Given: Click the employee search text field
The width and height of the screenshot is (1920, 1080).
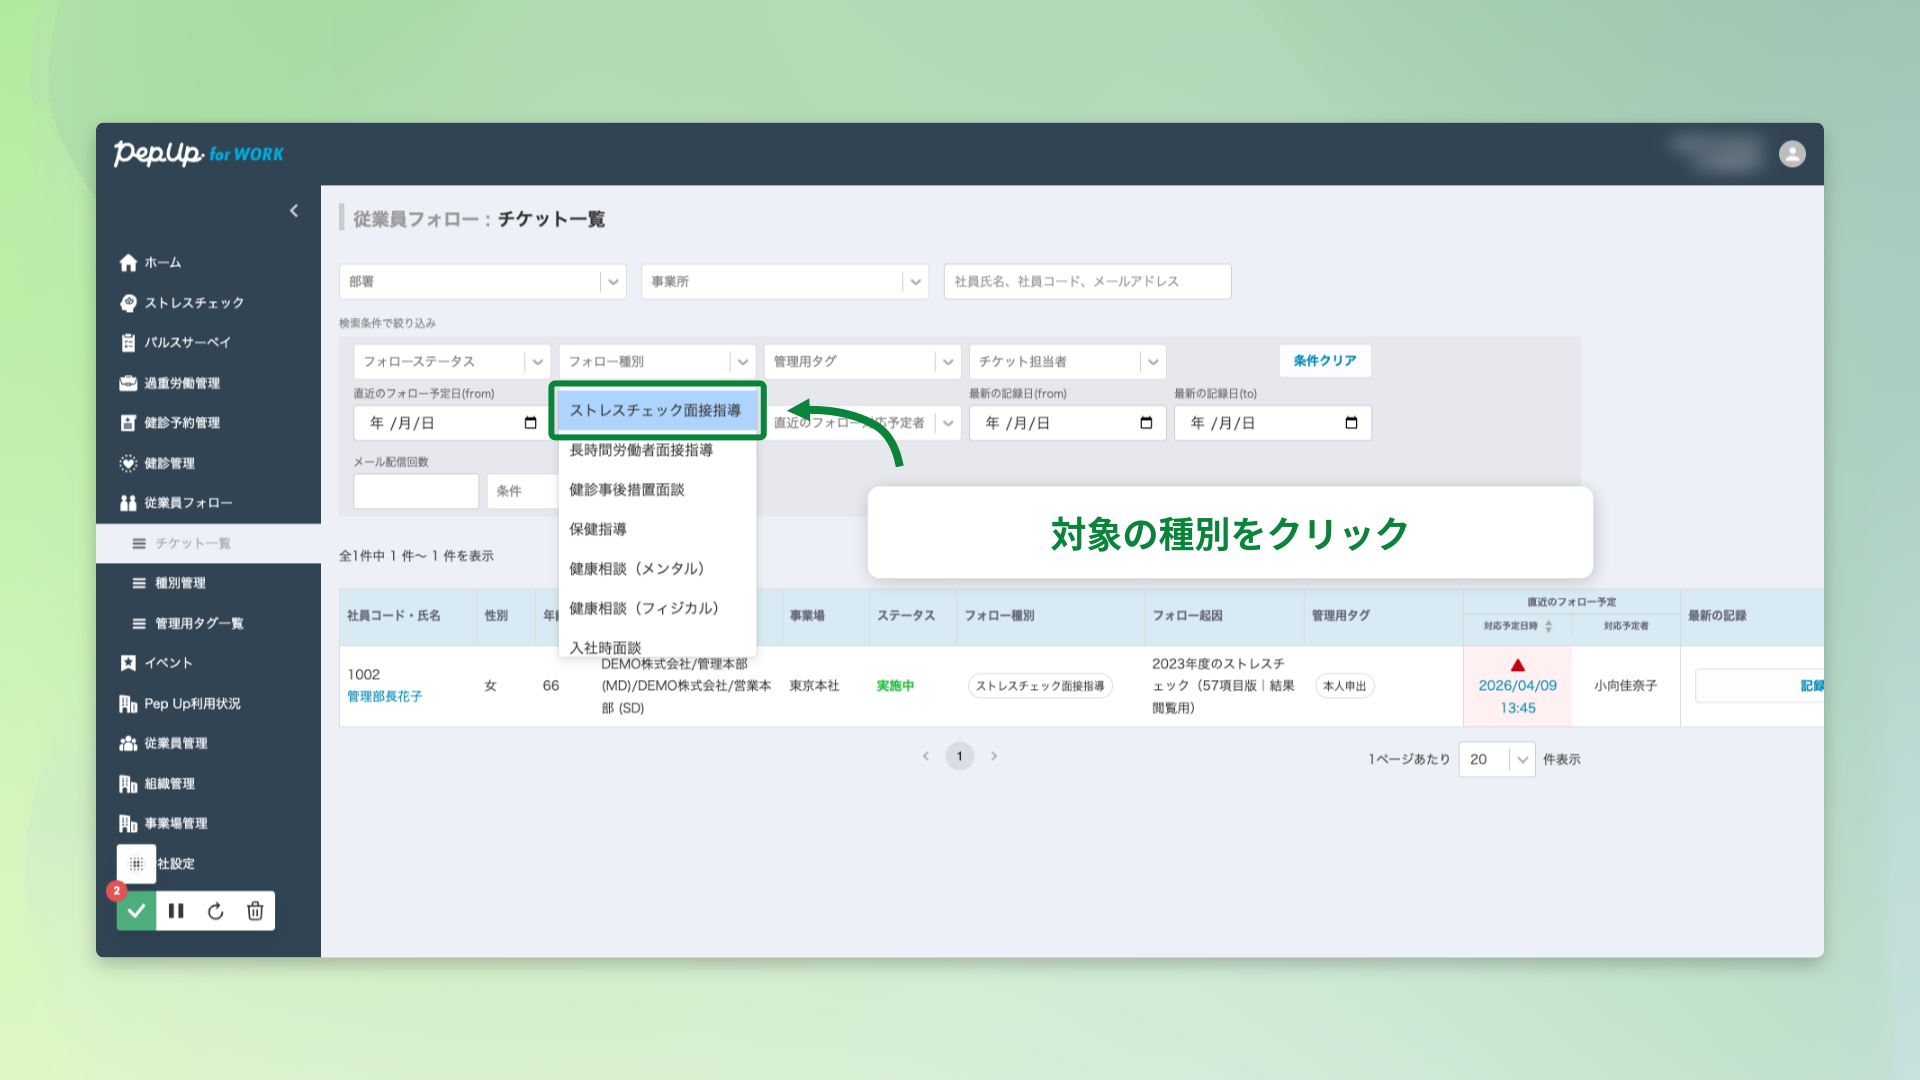Looking at the screenshot, I should click(x=1088, y=282).
